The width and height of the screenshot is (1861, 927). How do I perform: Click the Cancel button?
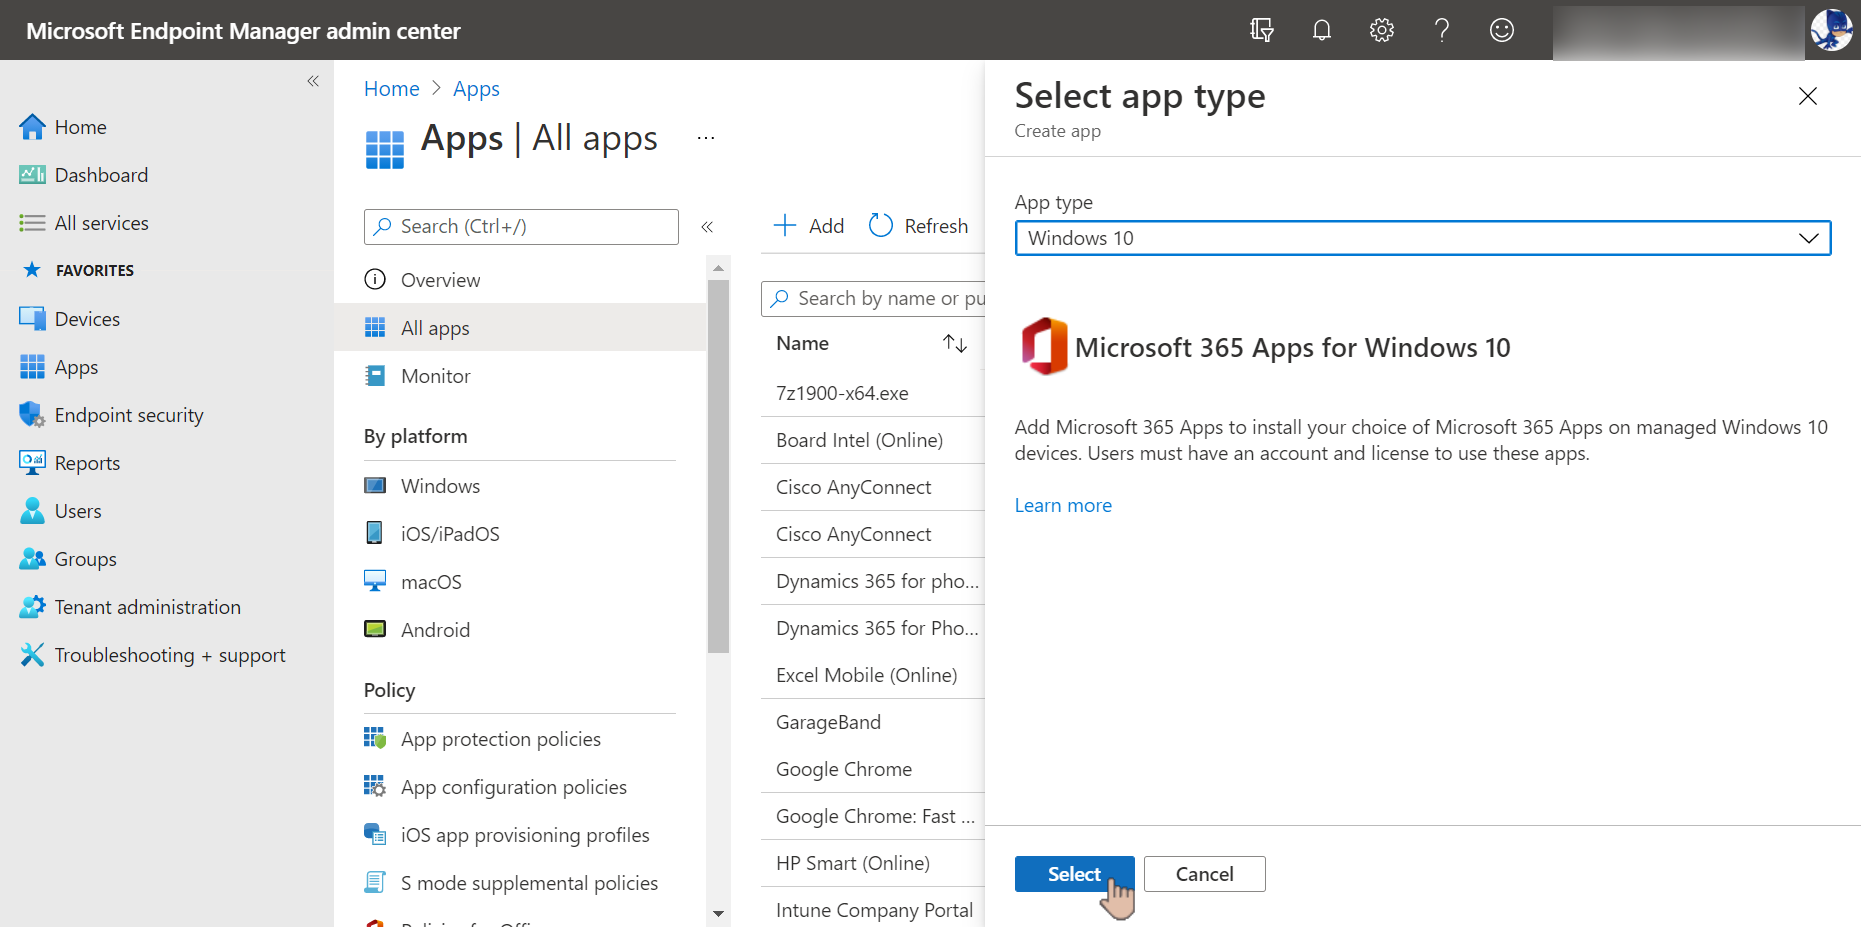[1204, 874]
